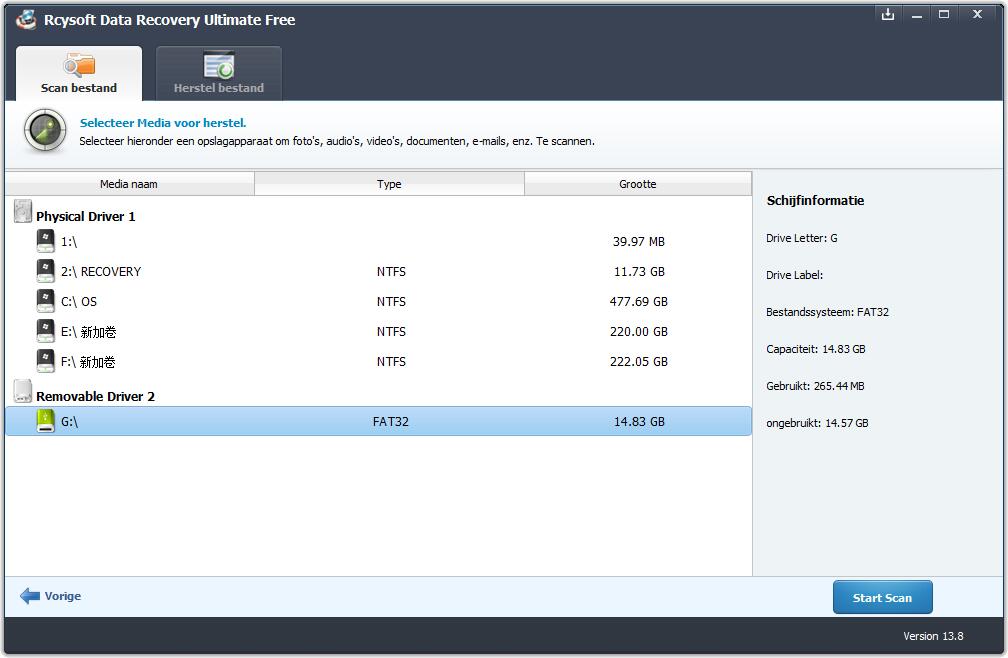Click the 2:\ RECOVERY drive icon
This screenshot has width=1008, height=658.
coord(46,271)
